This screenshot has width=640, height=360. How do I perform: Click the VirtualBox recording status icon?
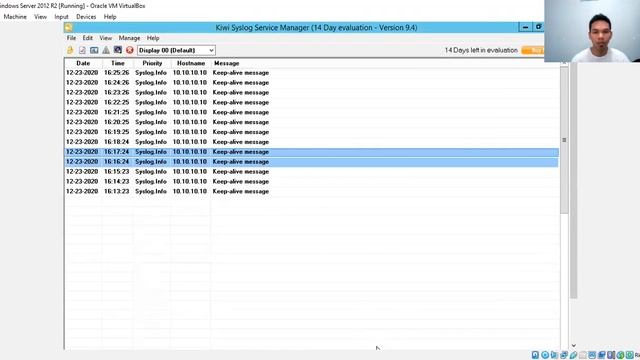[602, 355]
